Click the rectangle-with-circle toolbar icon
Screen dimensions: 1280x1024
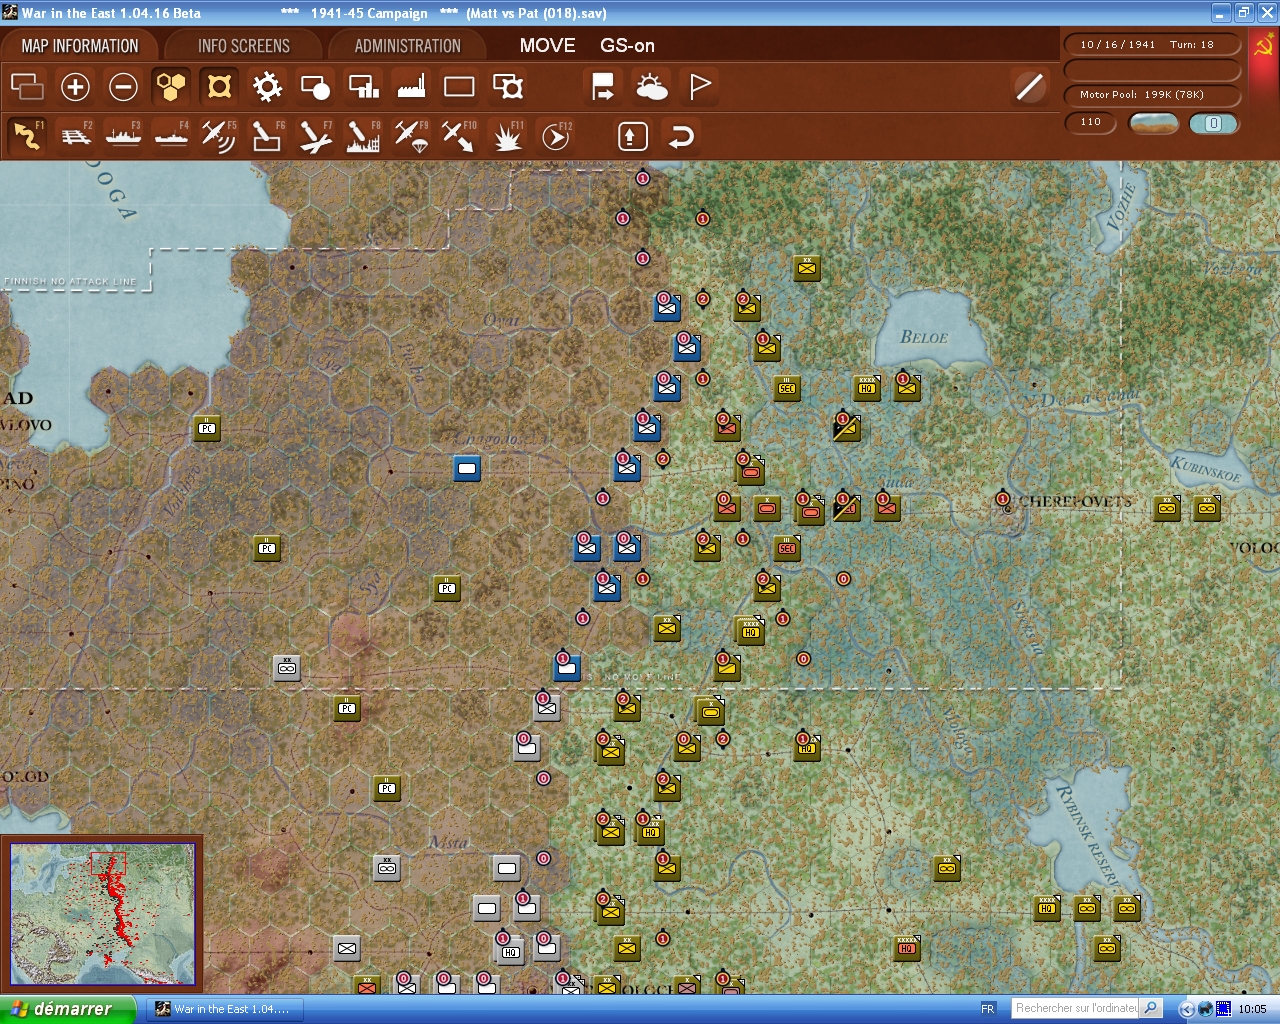point(315,87)
